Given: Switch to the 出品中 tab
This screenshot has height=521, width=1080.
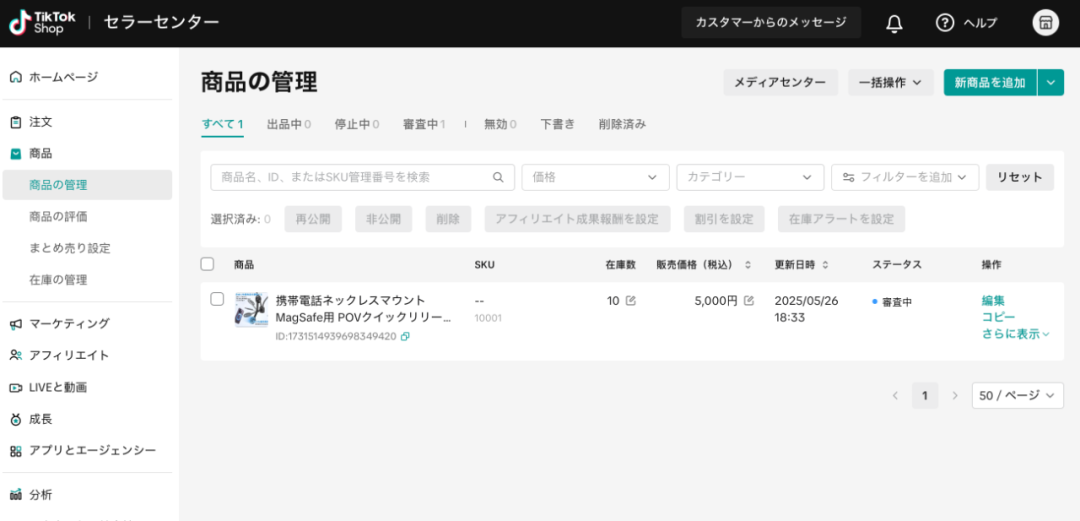Looking at the screenshot, I should pyautogui.click(x=289, y=125).
